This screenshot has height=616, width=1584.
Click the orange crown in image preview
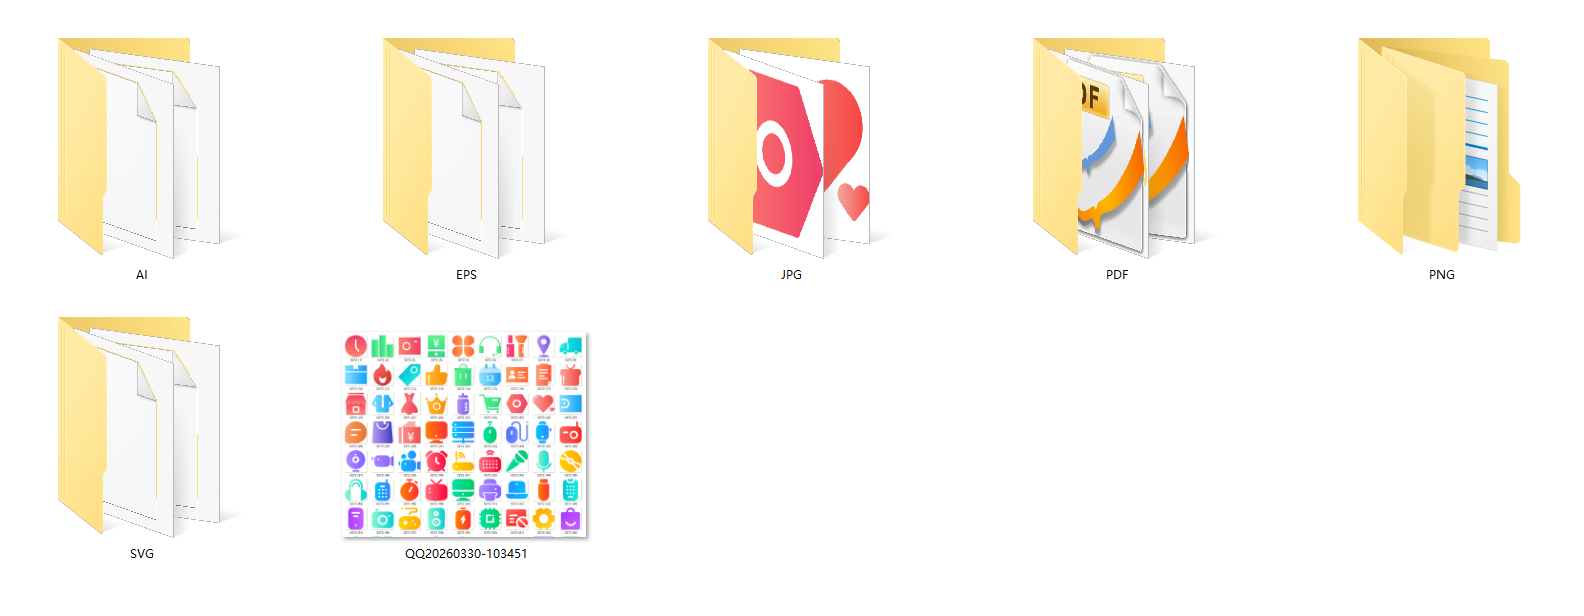pyautogui.click(x=436, y=404)
